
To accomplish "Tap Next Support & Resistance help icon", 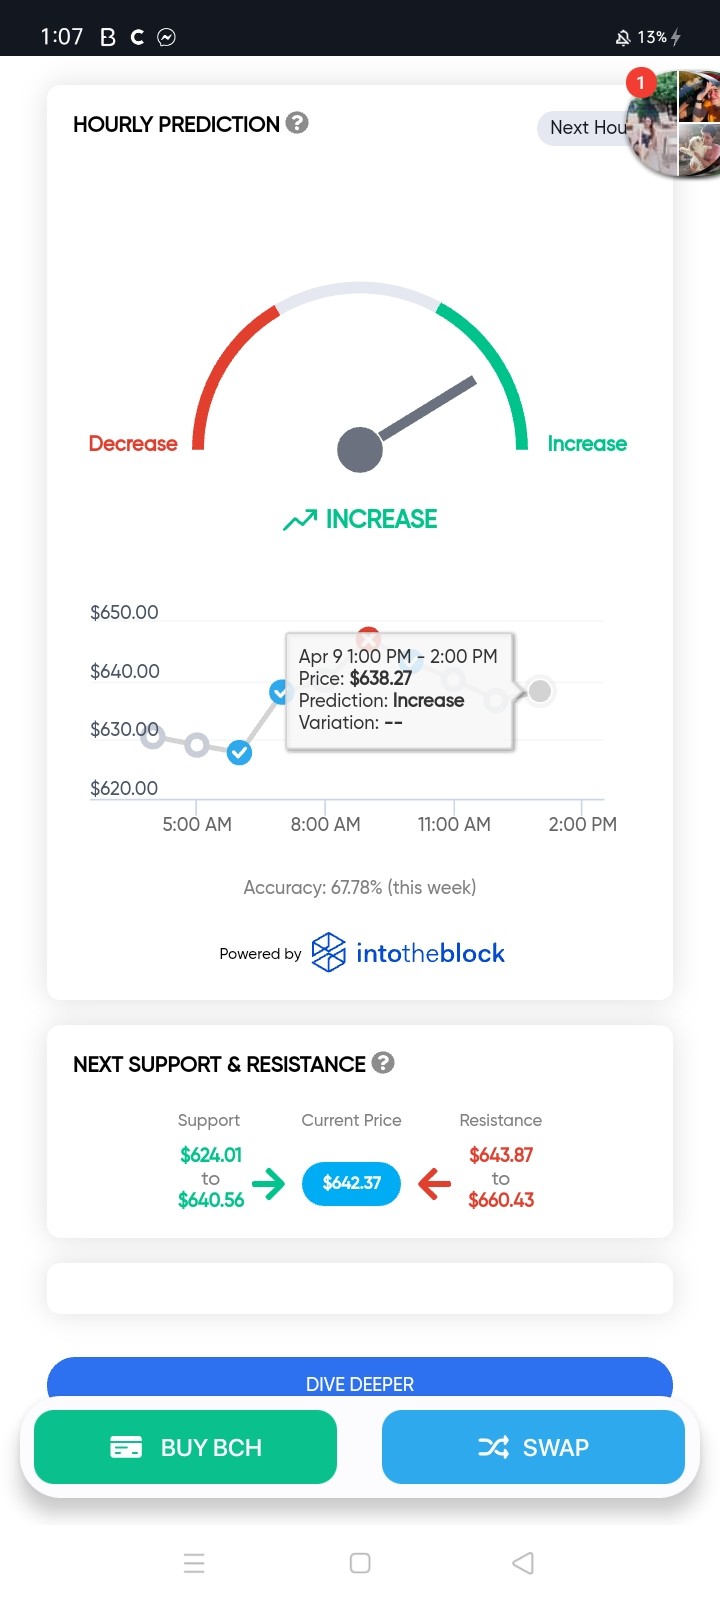I will 383,1063.
